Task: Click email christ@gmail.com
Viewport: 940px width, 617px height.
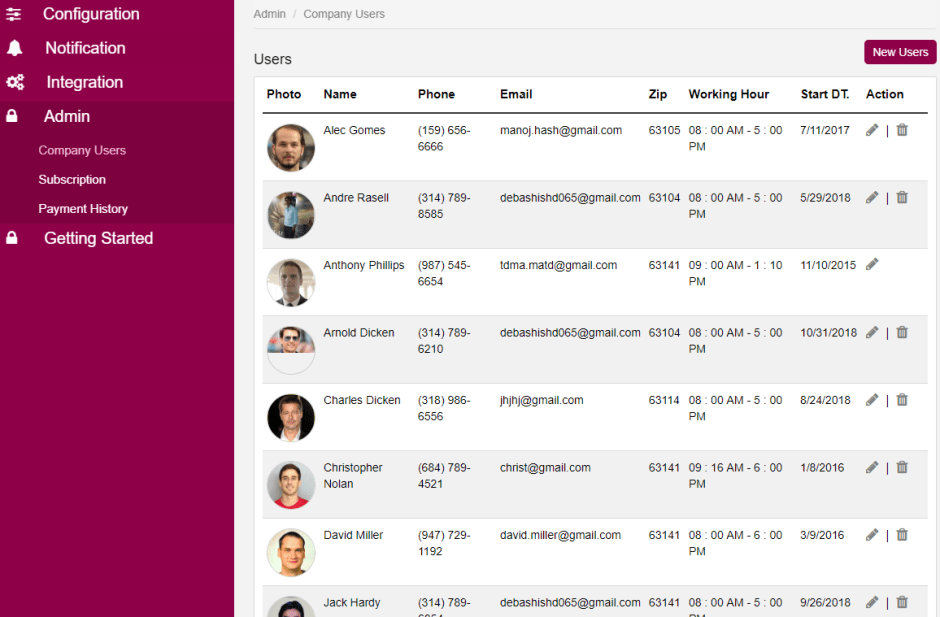Action: [546, 468]
